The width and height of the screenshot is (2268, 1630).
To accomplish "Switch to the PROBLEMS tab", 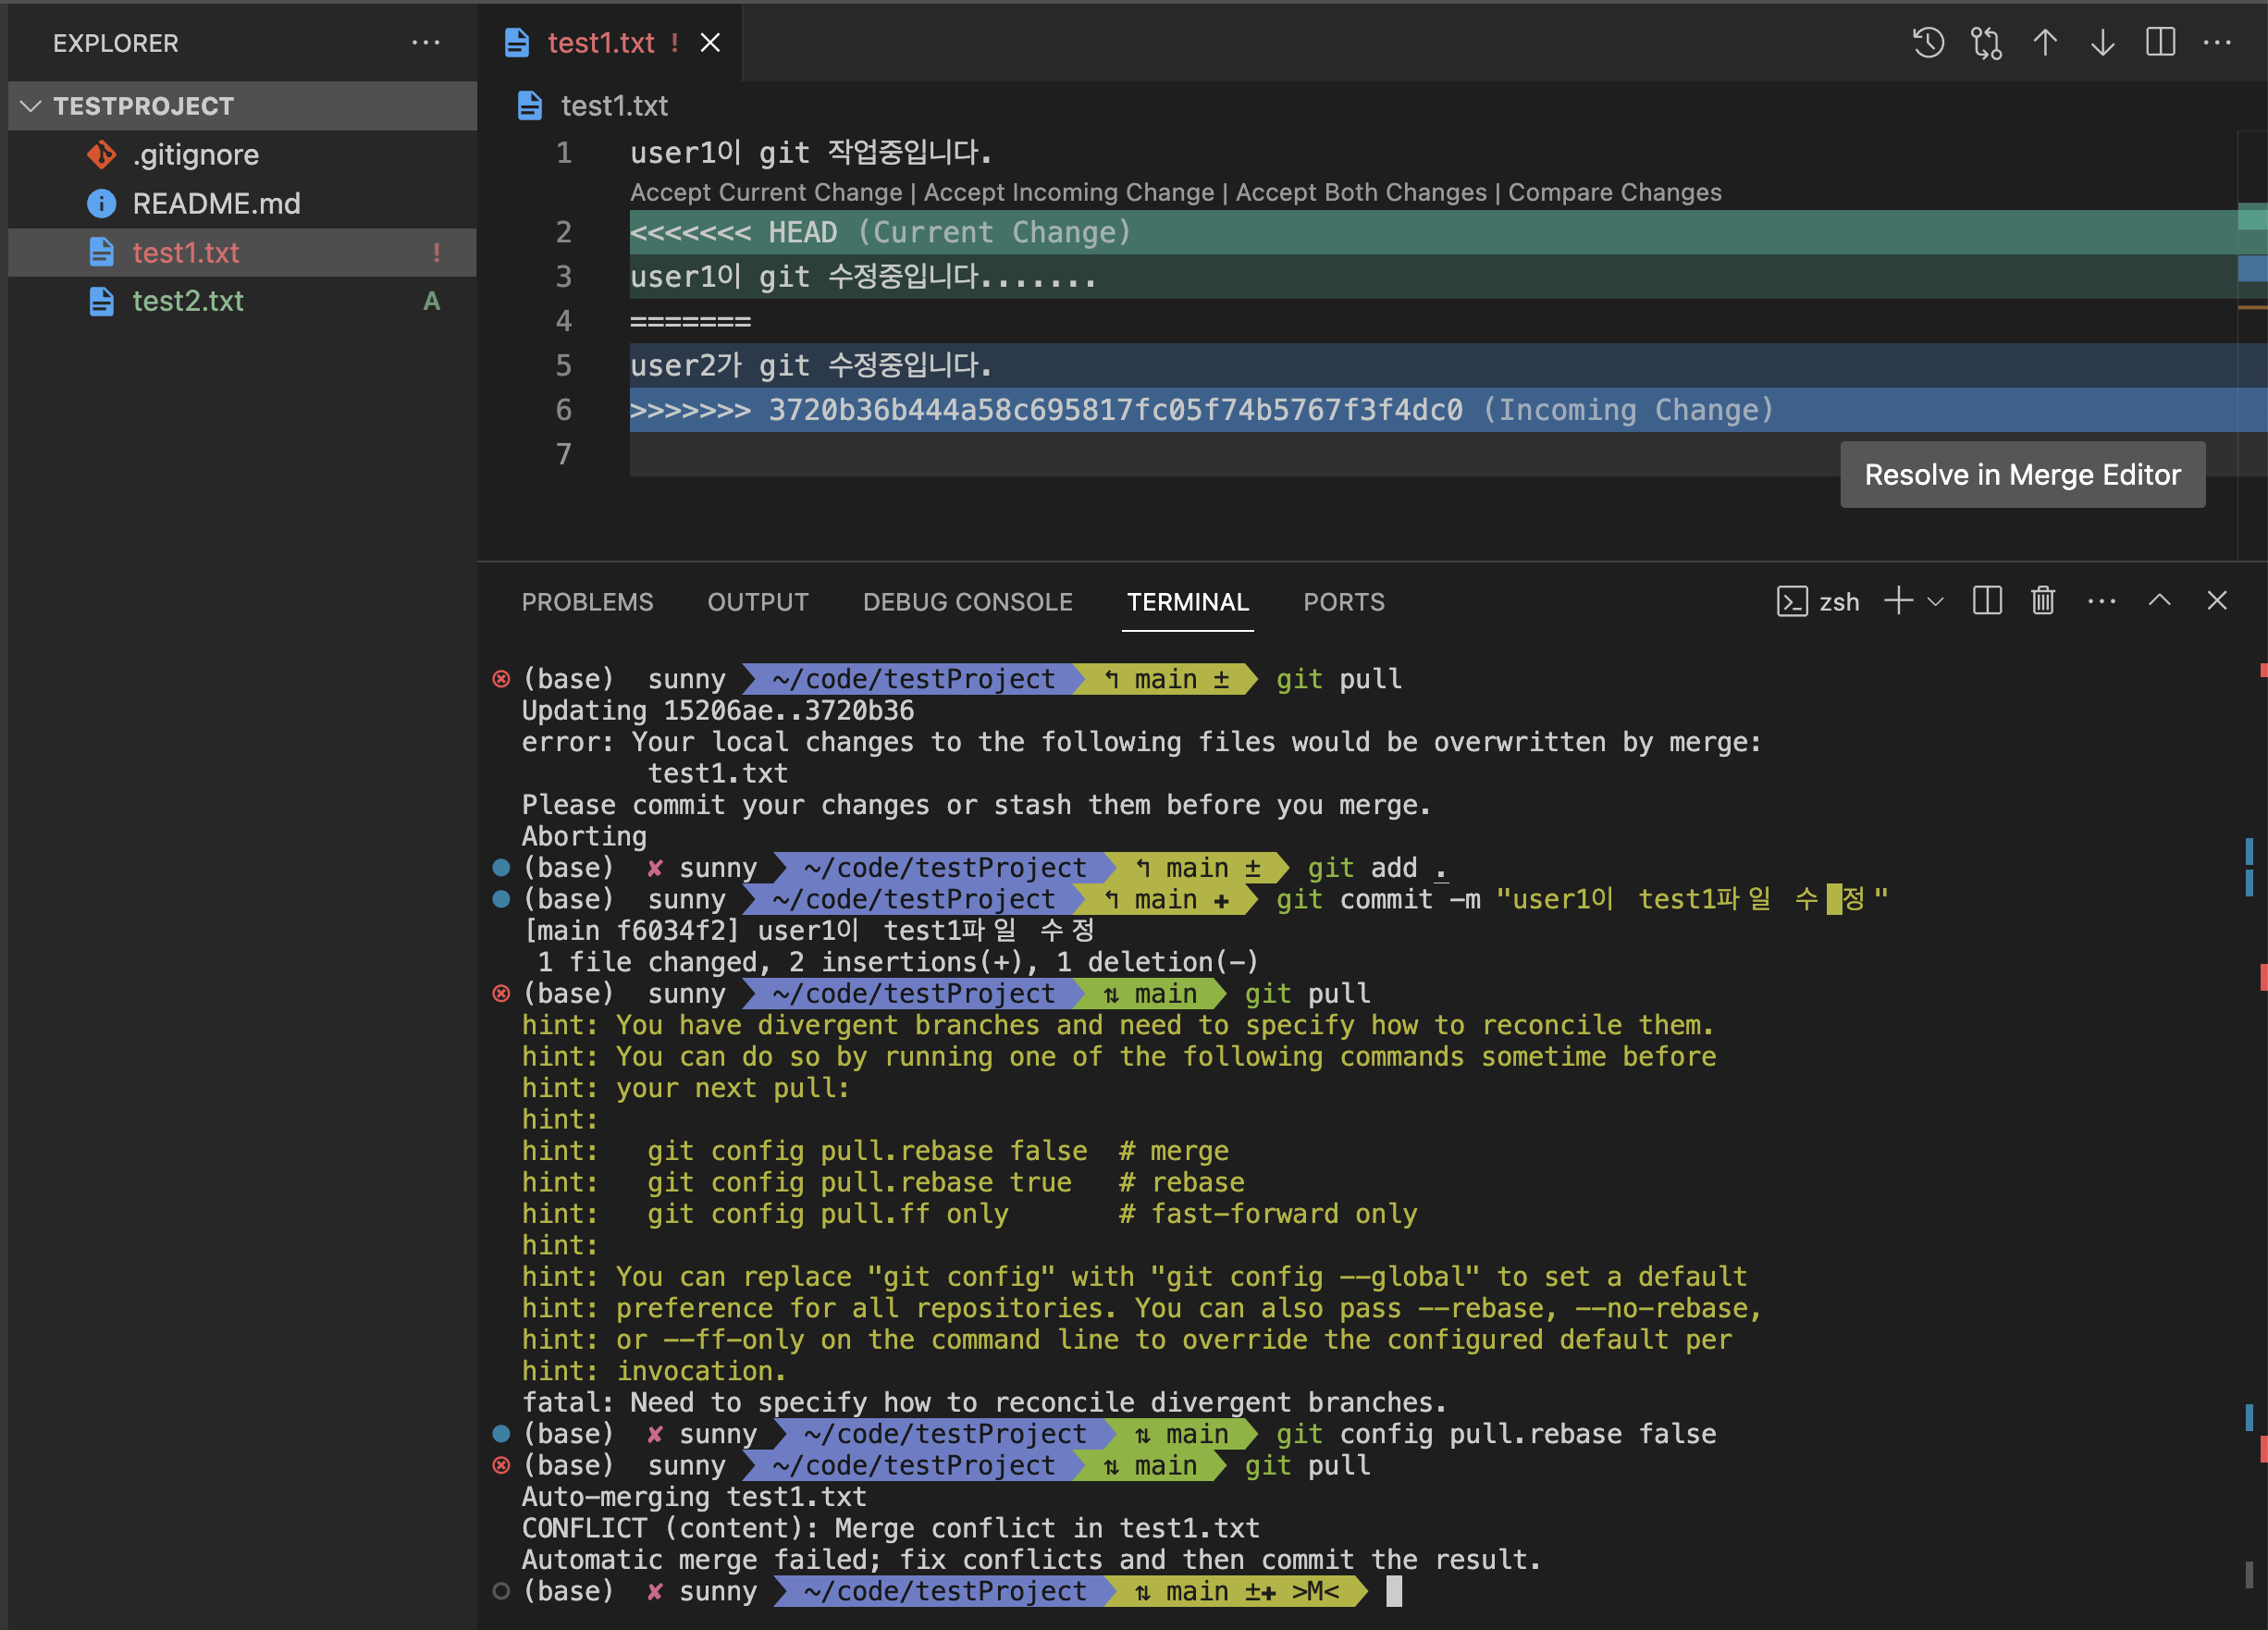I will tap(587, 602).
